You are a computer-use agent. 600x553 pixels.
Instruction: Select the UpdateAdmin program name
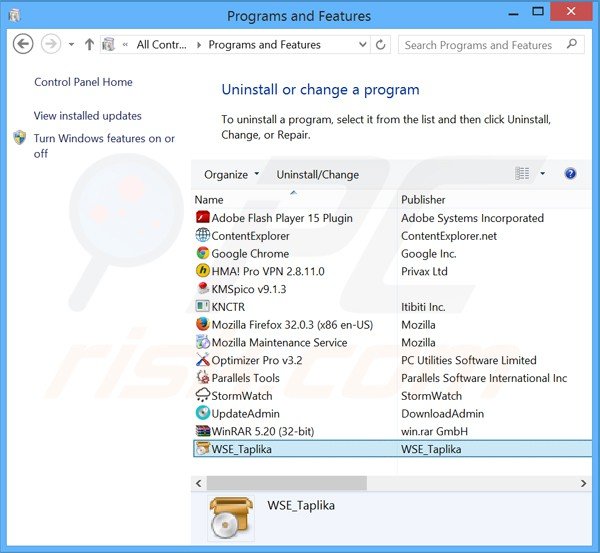pos(245,414)
